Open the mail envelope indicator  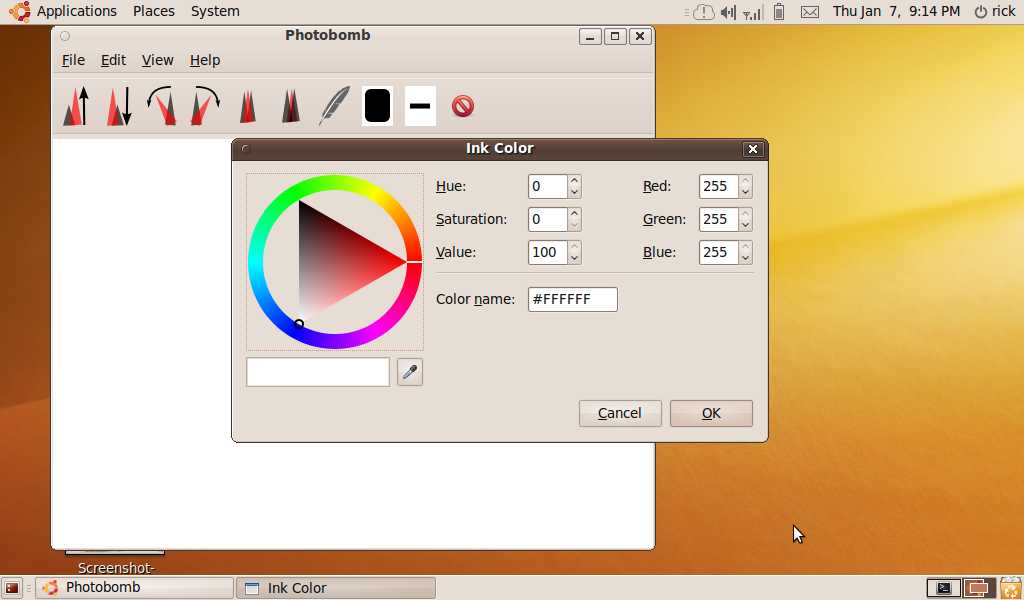[x=810, y=12]
